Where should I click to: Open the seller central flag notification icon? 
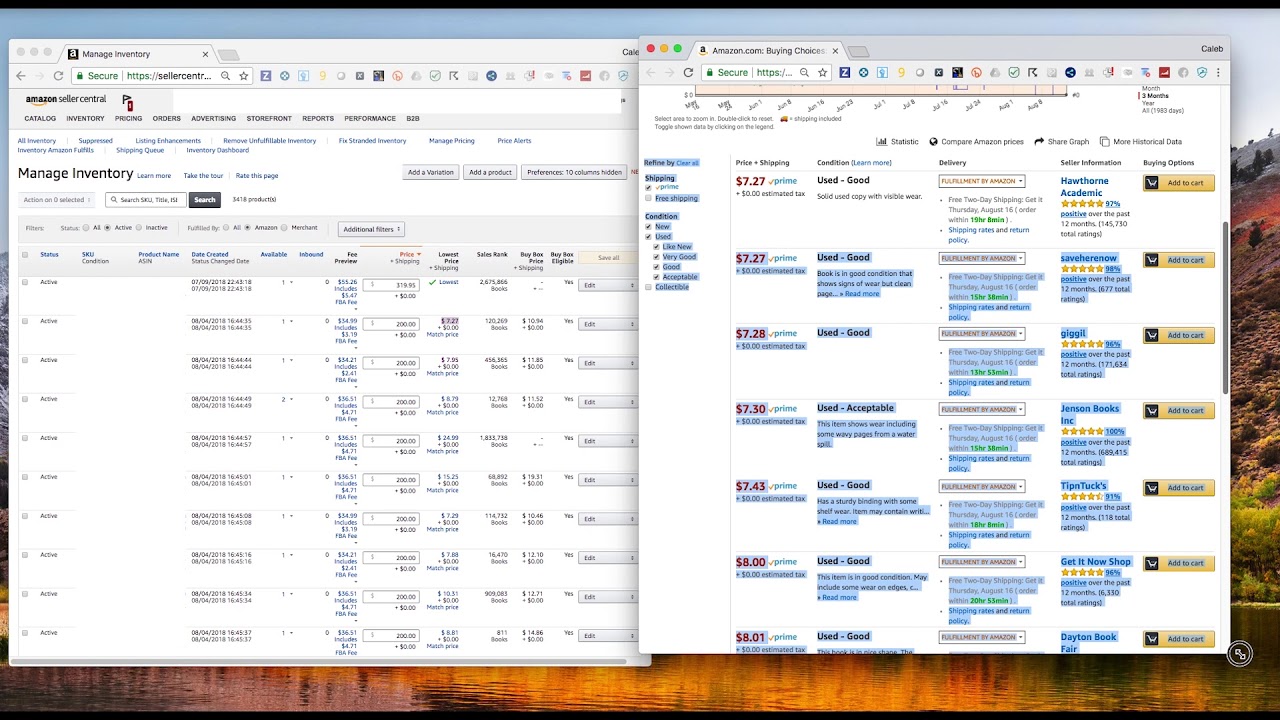tap(127, 101)
